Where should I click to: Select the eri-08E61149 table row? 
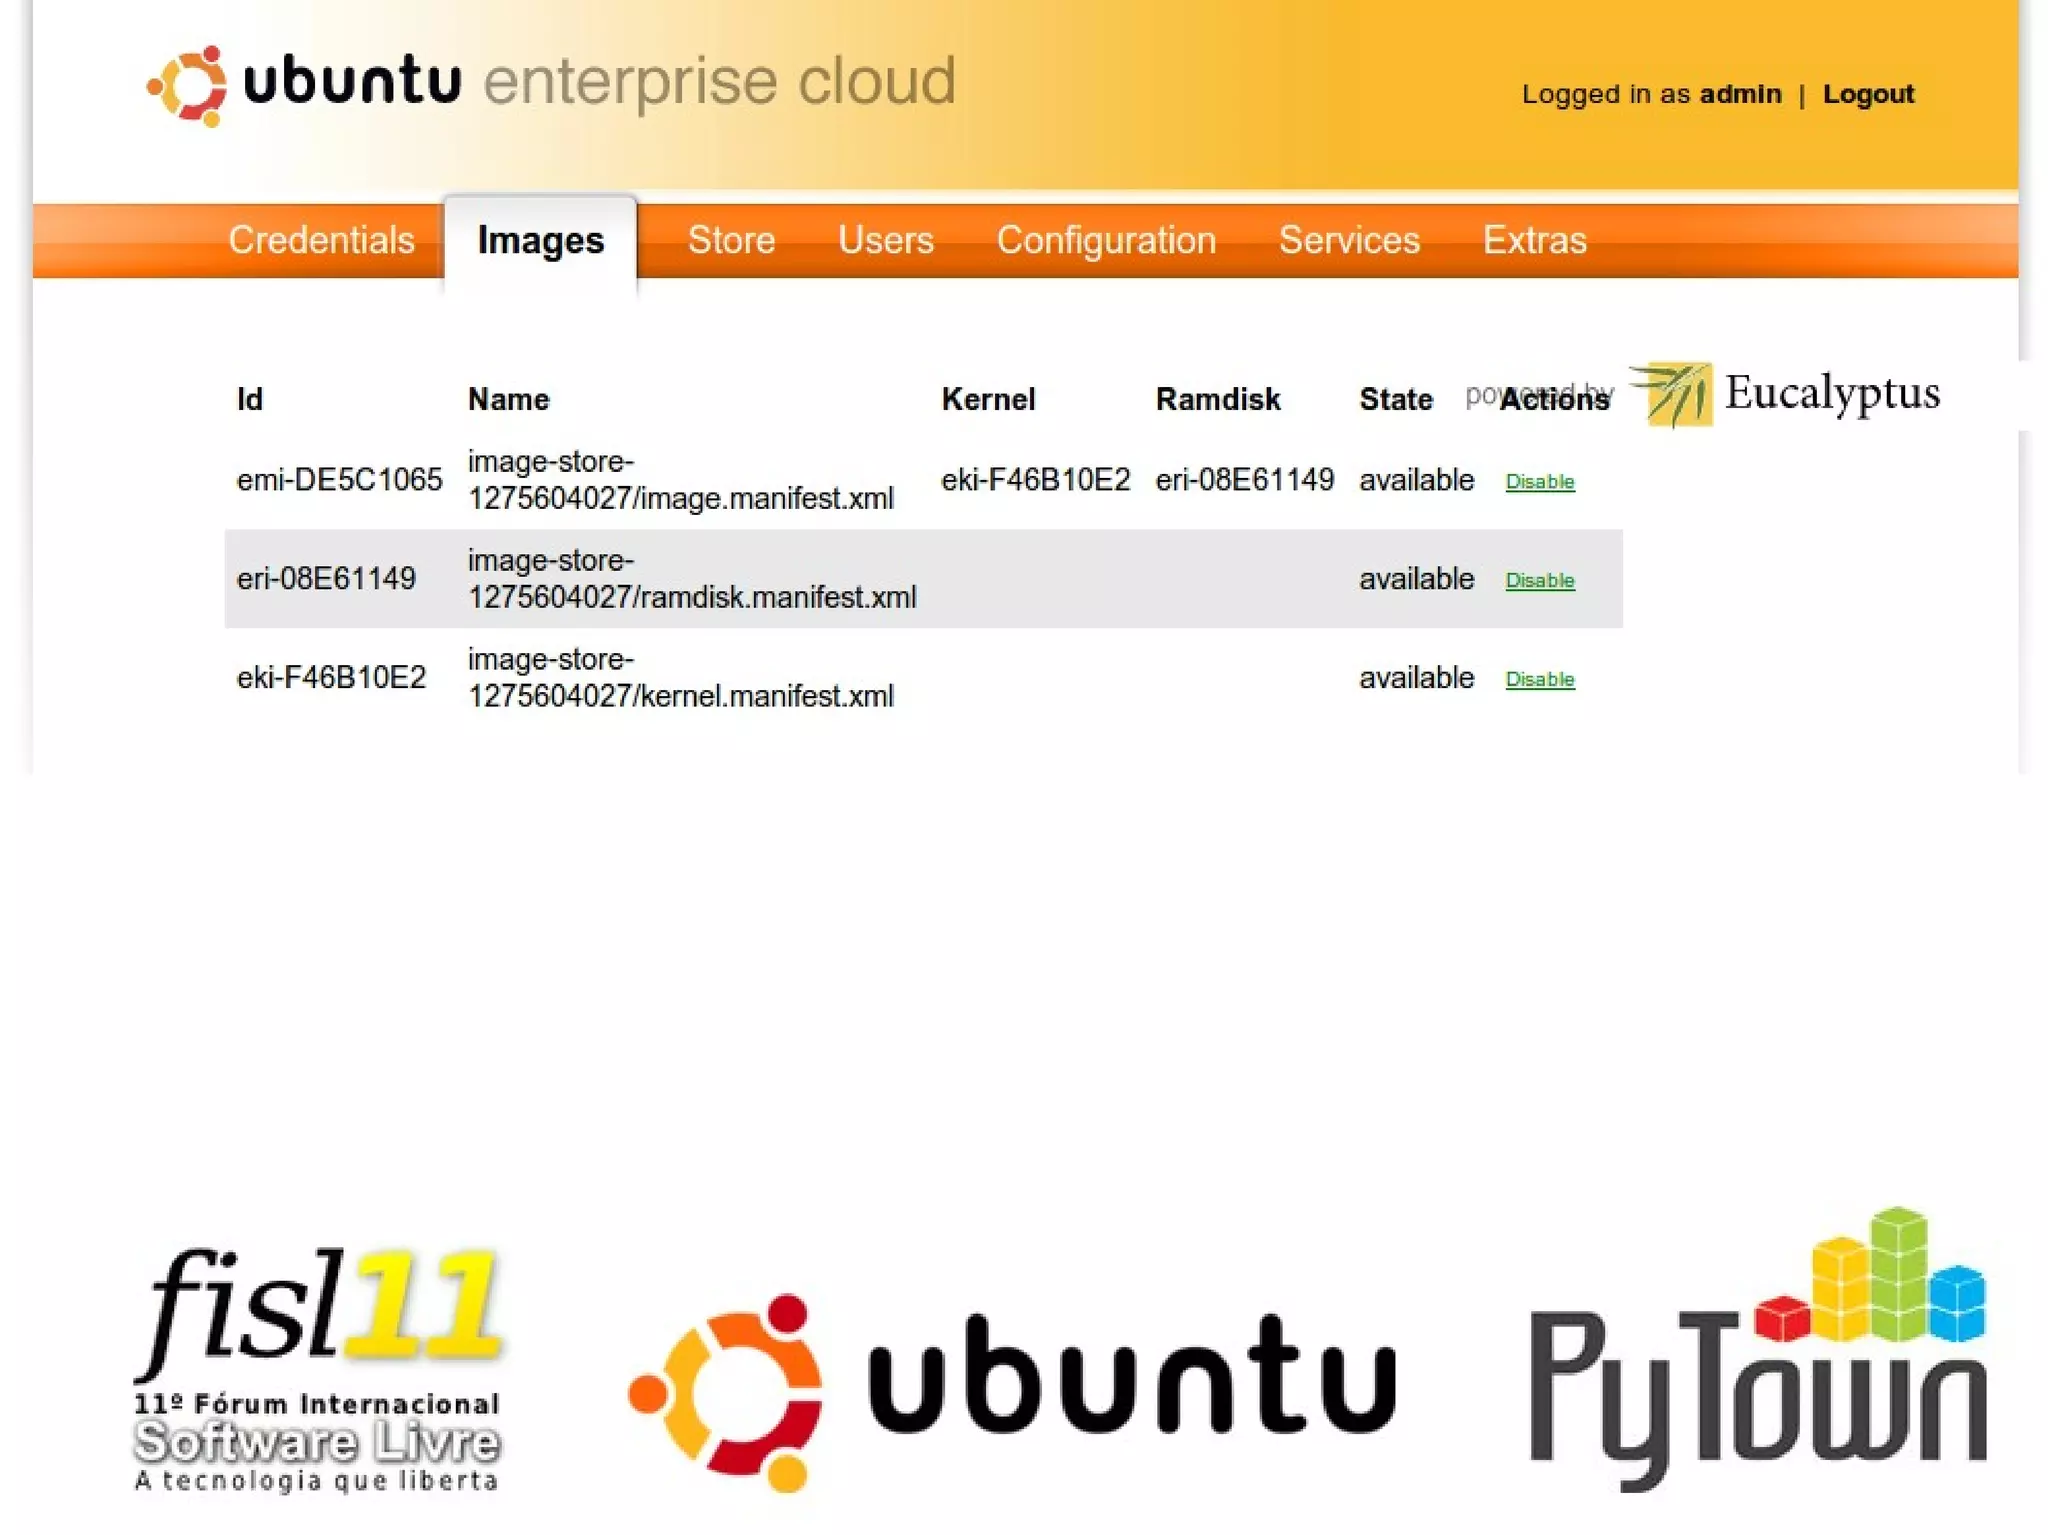point(325,579)
